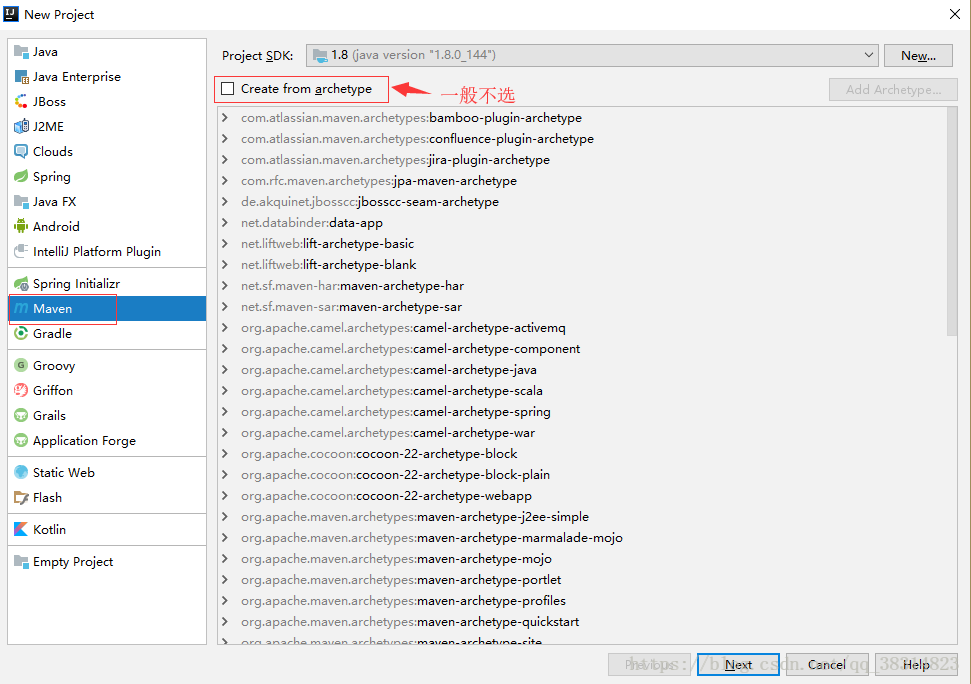The image size is (971, 684).
Task: Click the Spring leaf icon
Action: click(x=21, y=176)
